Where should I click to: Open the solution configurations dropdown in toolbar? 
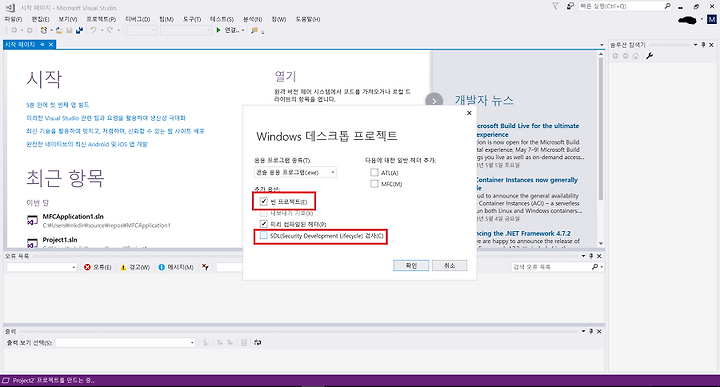(142, 30)
